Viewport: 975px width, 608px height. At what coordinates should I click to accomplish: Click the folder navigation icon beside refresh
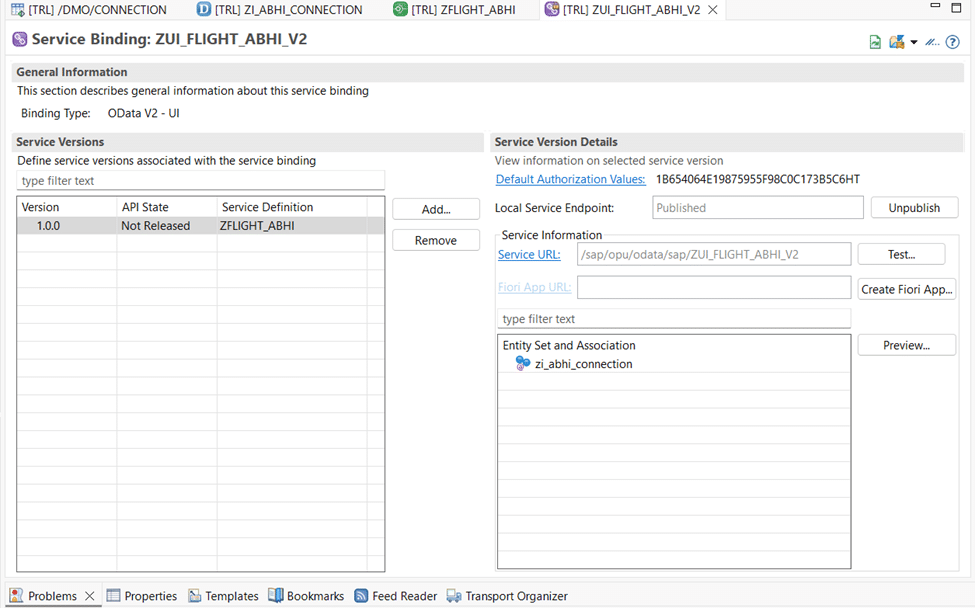pyautogui.click(x=896, y=42)
